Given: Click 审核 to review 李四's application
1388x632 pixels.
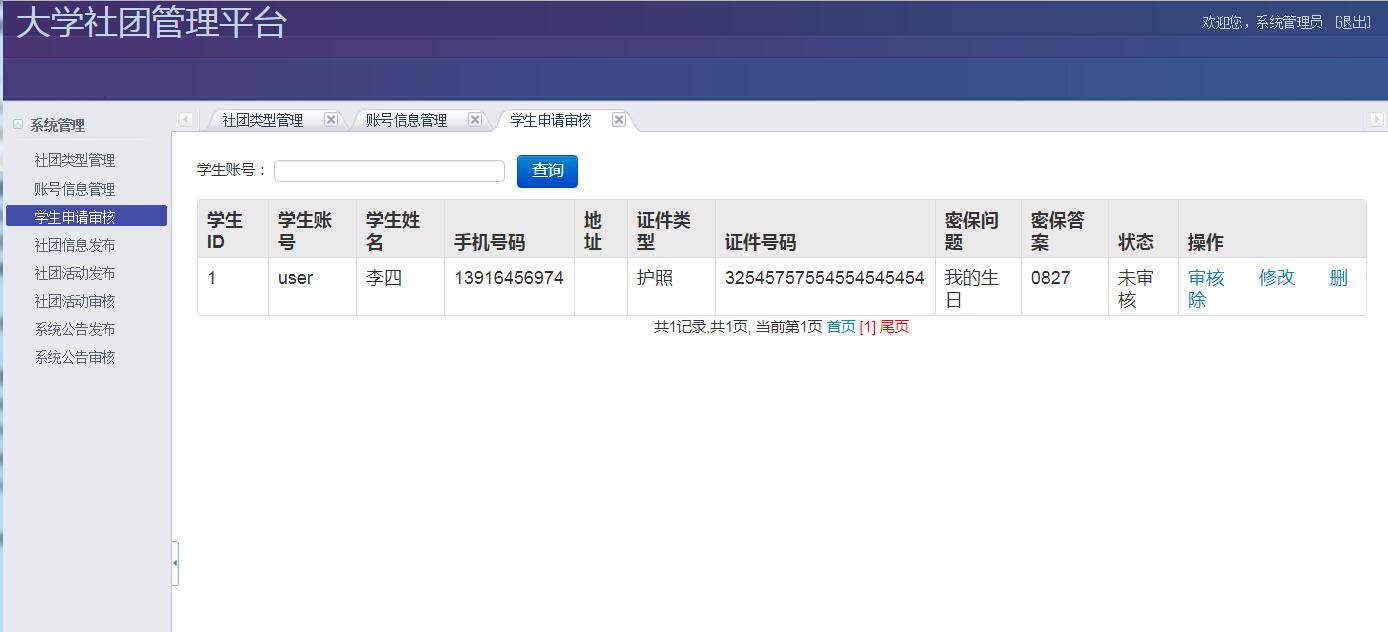Looking at the screenshot, I should coord(1206,277).
